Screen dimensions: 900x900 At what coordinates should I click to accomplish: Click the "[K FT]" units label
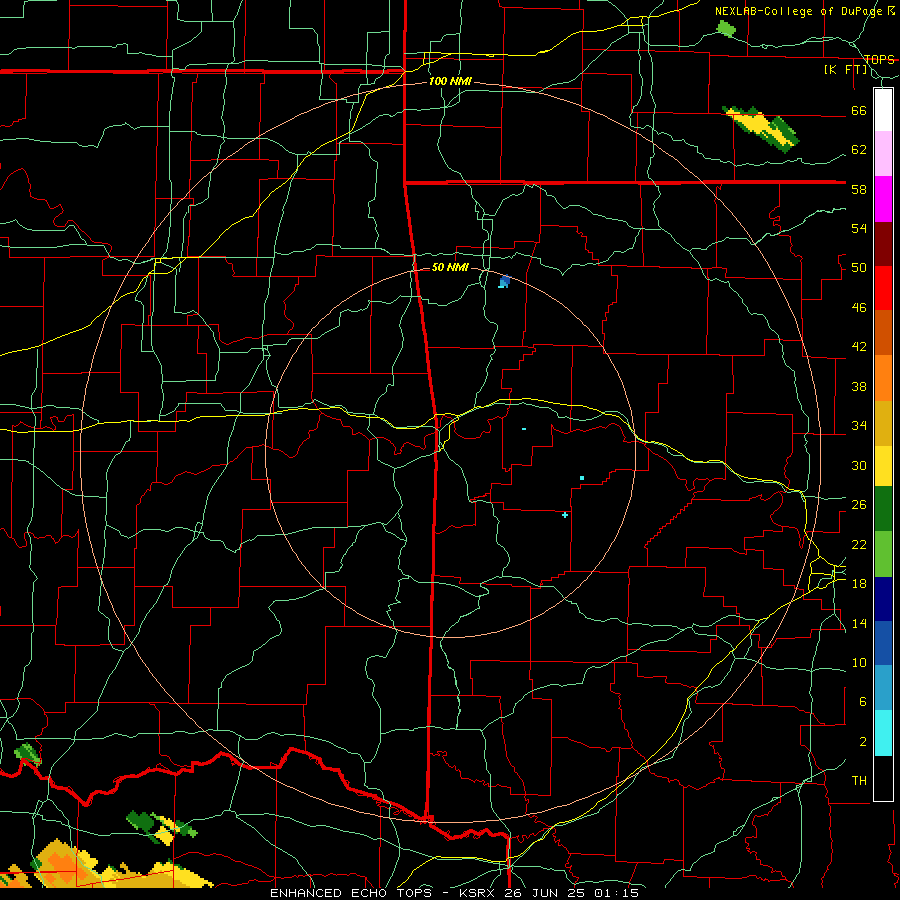point(846,69)
